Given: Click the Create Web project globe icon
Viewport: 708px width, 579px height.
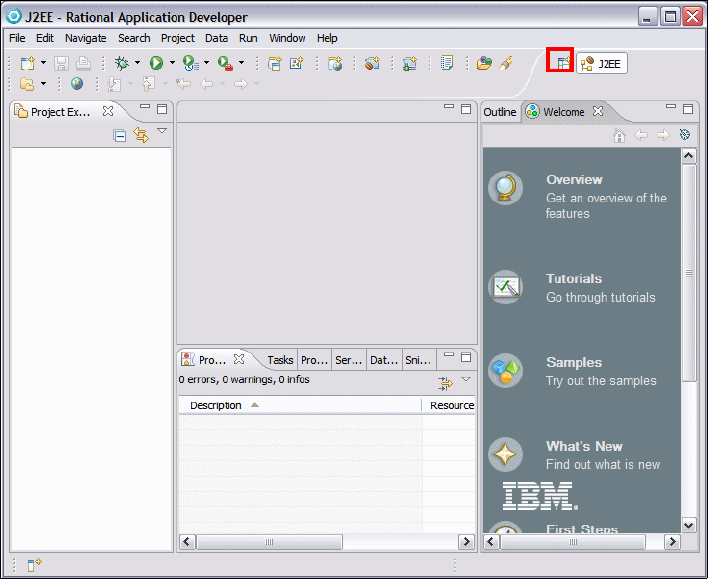Looking at the screenshot, I should click(335, 63).
